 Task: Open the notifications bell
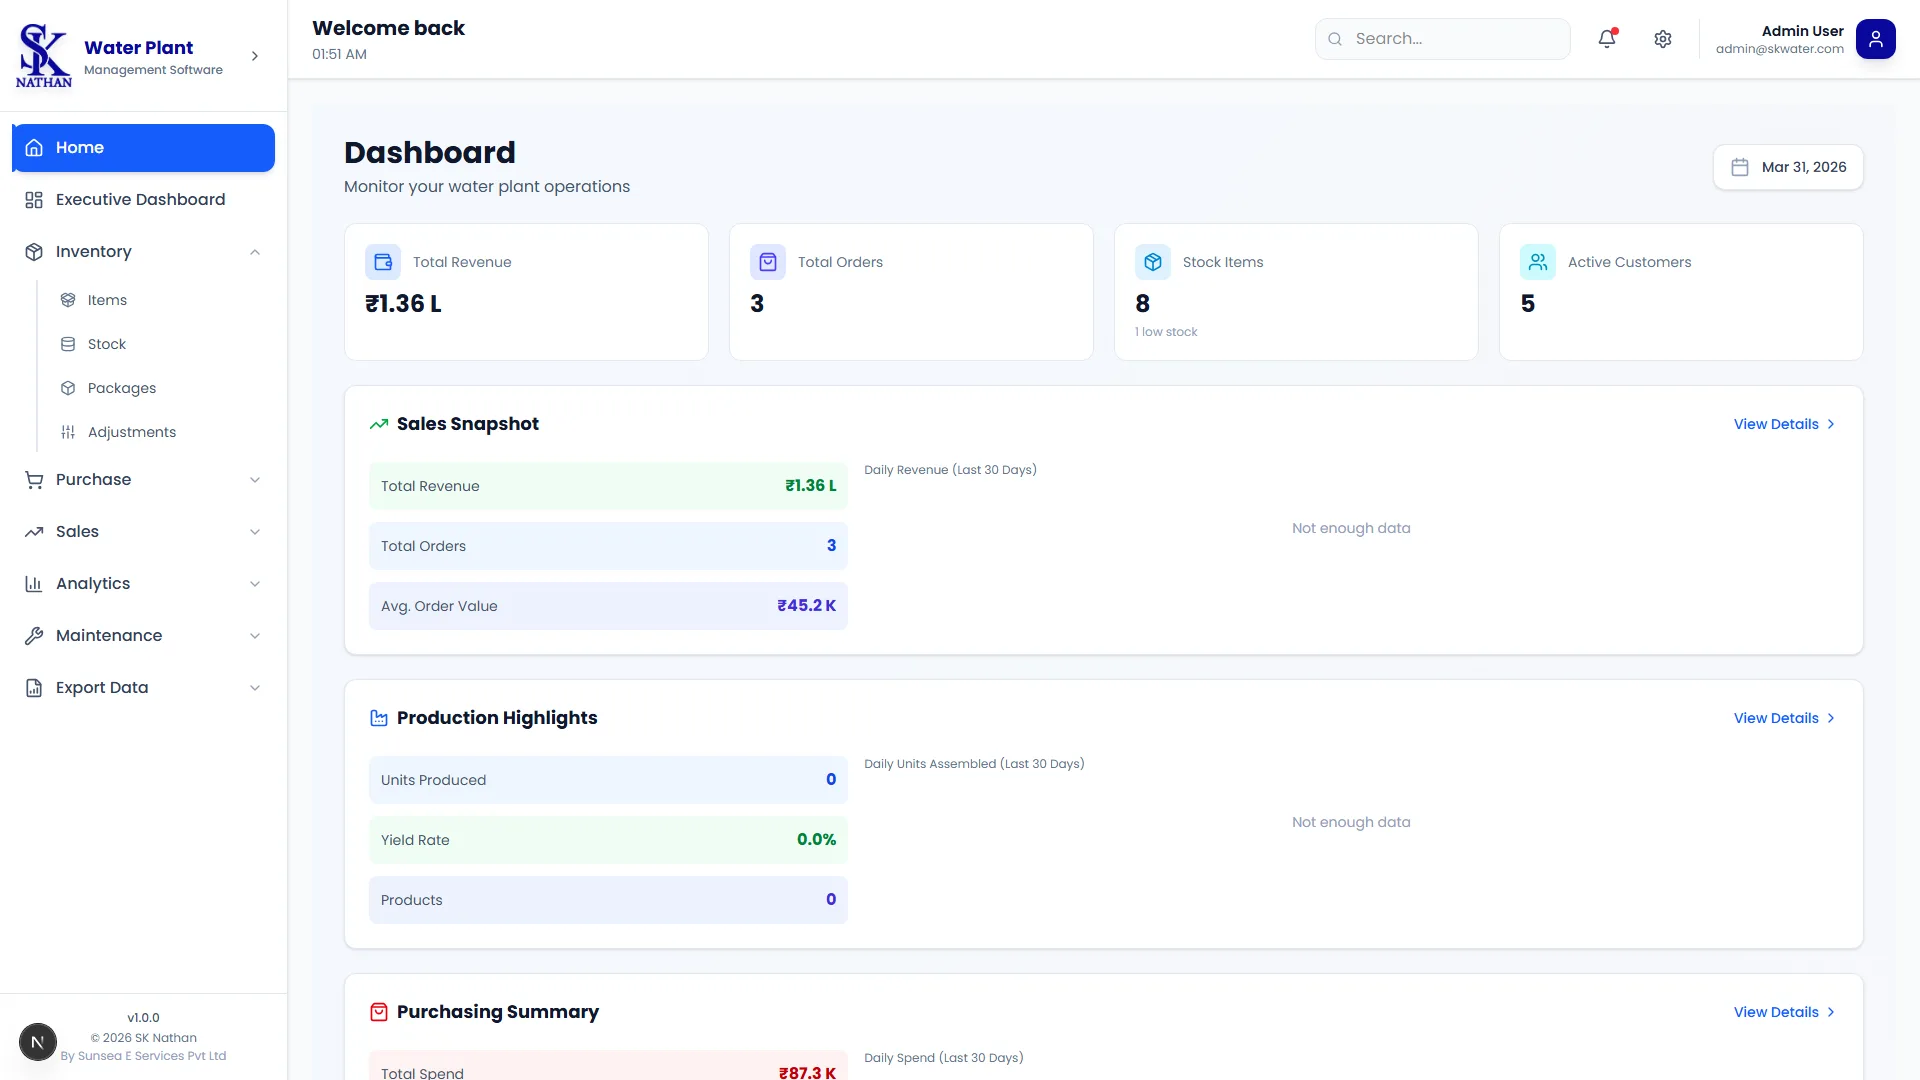(x=1607, y=39)
